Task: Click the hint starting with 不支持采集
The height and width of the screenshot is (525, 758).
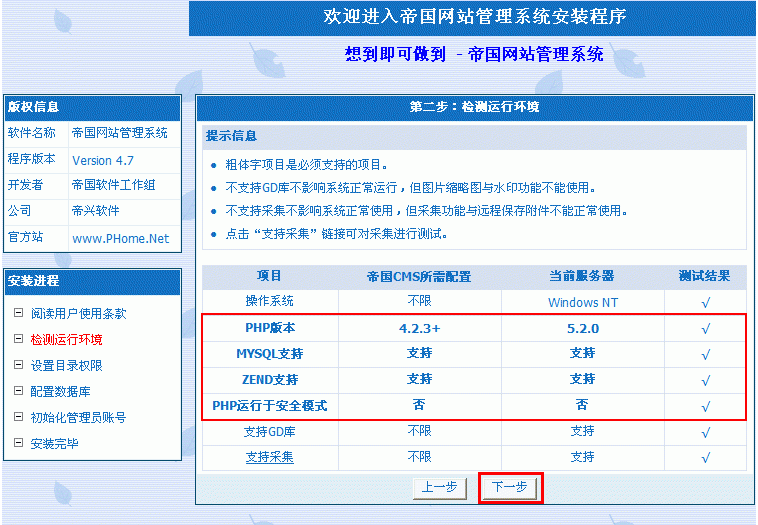Action: [x=426, y=211]
